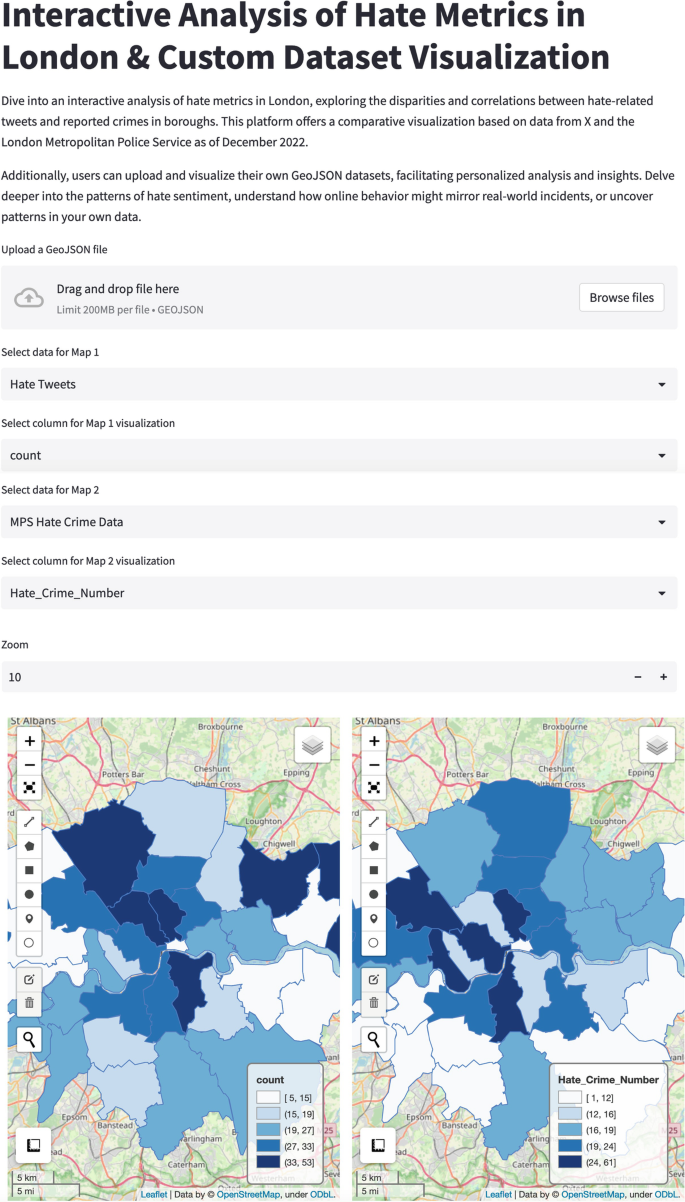Open the Hate Tweets data dropdown for Map 1
This screenshot has height=1202, width=685.
[x=340, y=384]
